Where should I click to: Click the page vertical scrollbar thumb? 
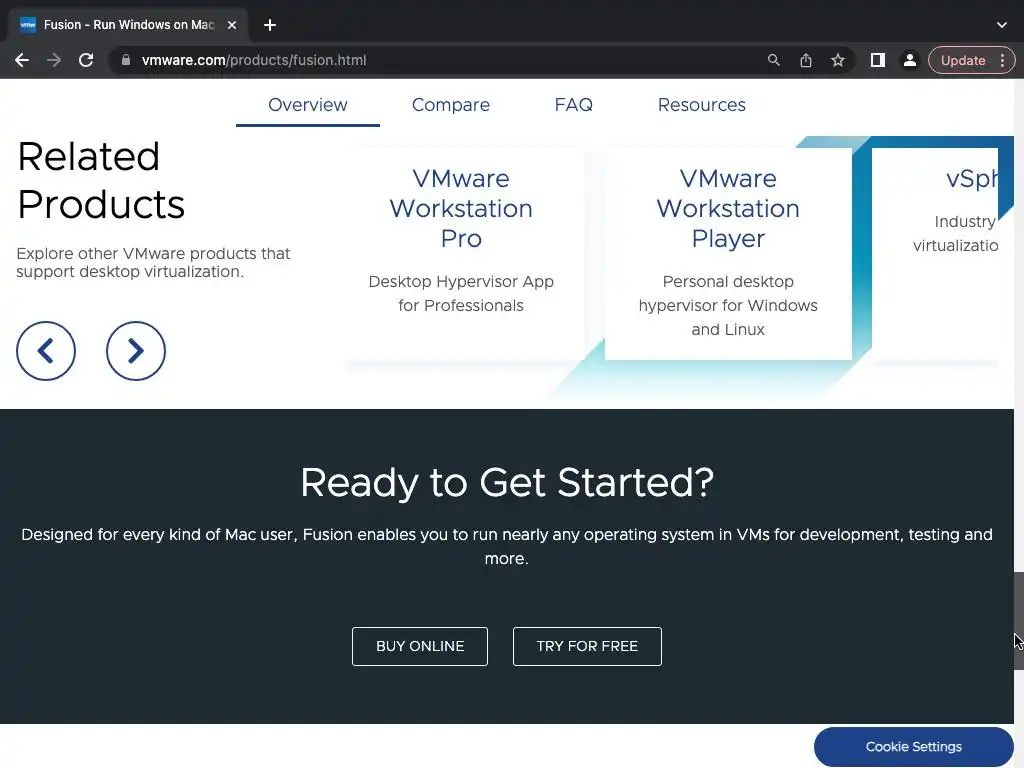(1019, 620)
